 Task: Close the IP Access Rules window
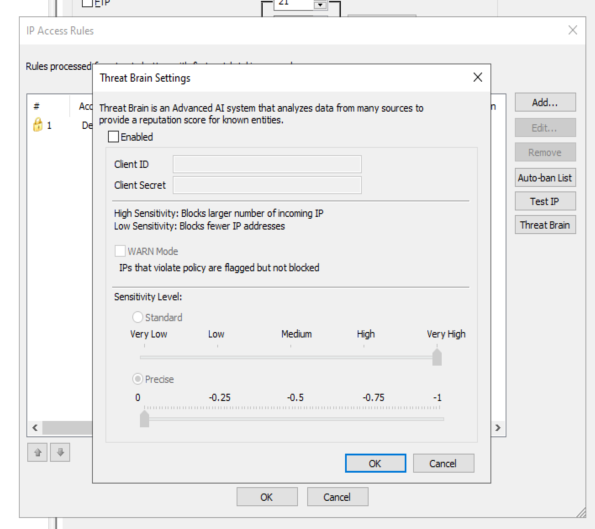[x=573, y=30]
